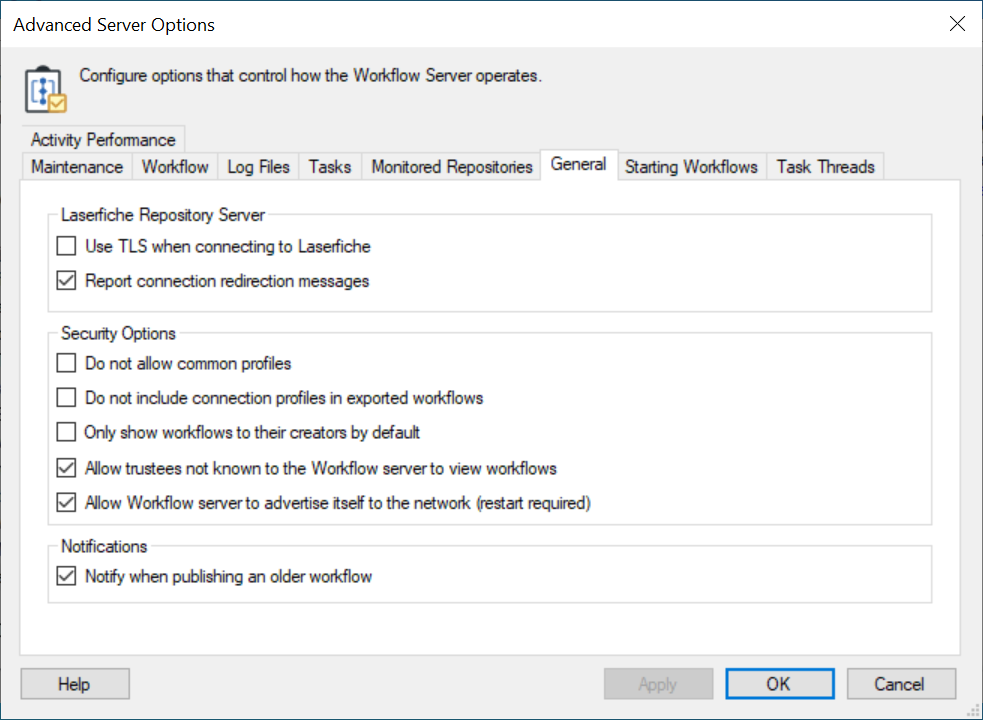Open the Tasks tab

tap(330, 167)
